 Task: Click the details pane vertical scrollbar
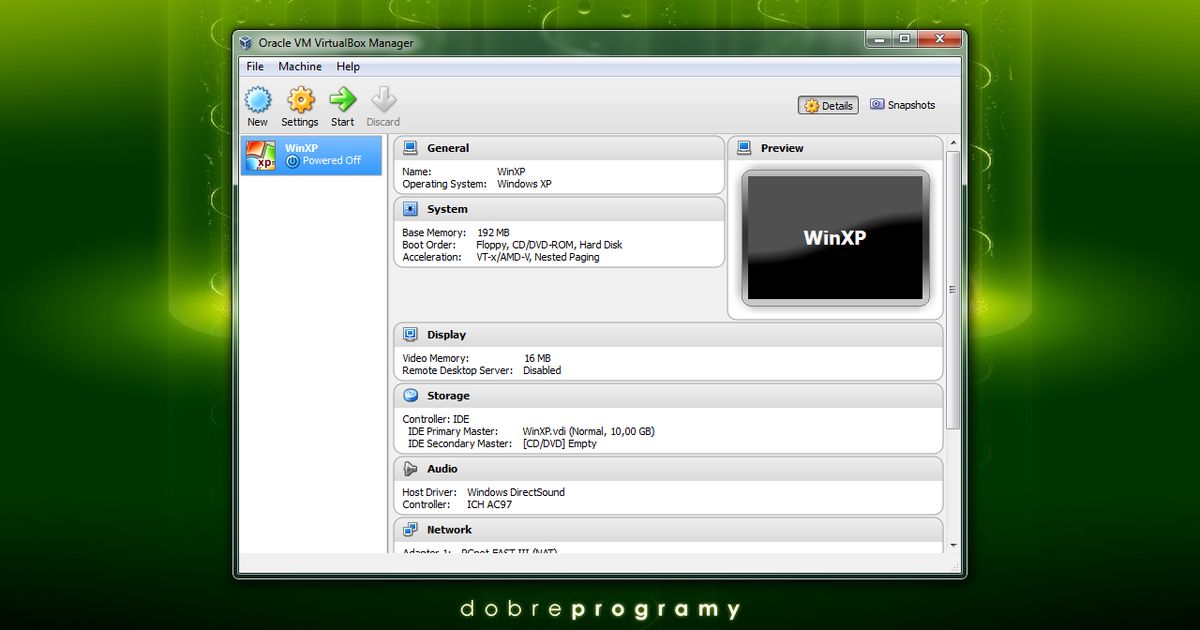953,290
